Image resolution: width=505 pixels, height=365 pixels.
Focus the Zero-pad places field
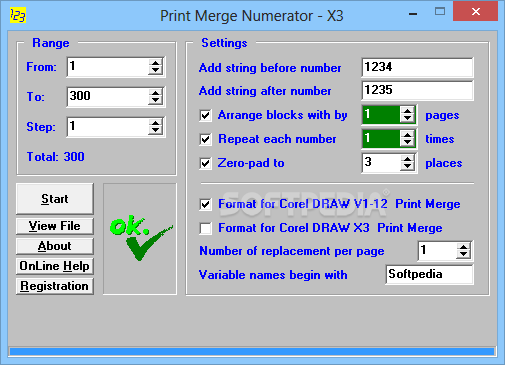pos(381,163)
